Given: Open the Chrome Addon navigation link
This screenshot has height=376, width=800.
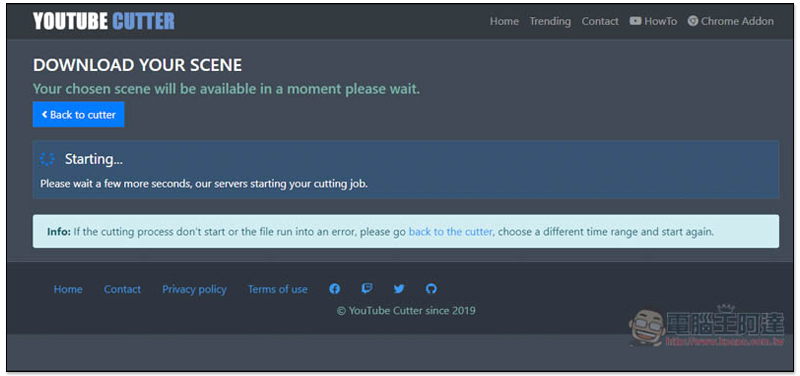Looking at the screenshot, I should click(x=731, y=21).
